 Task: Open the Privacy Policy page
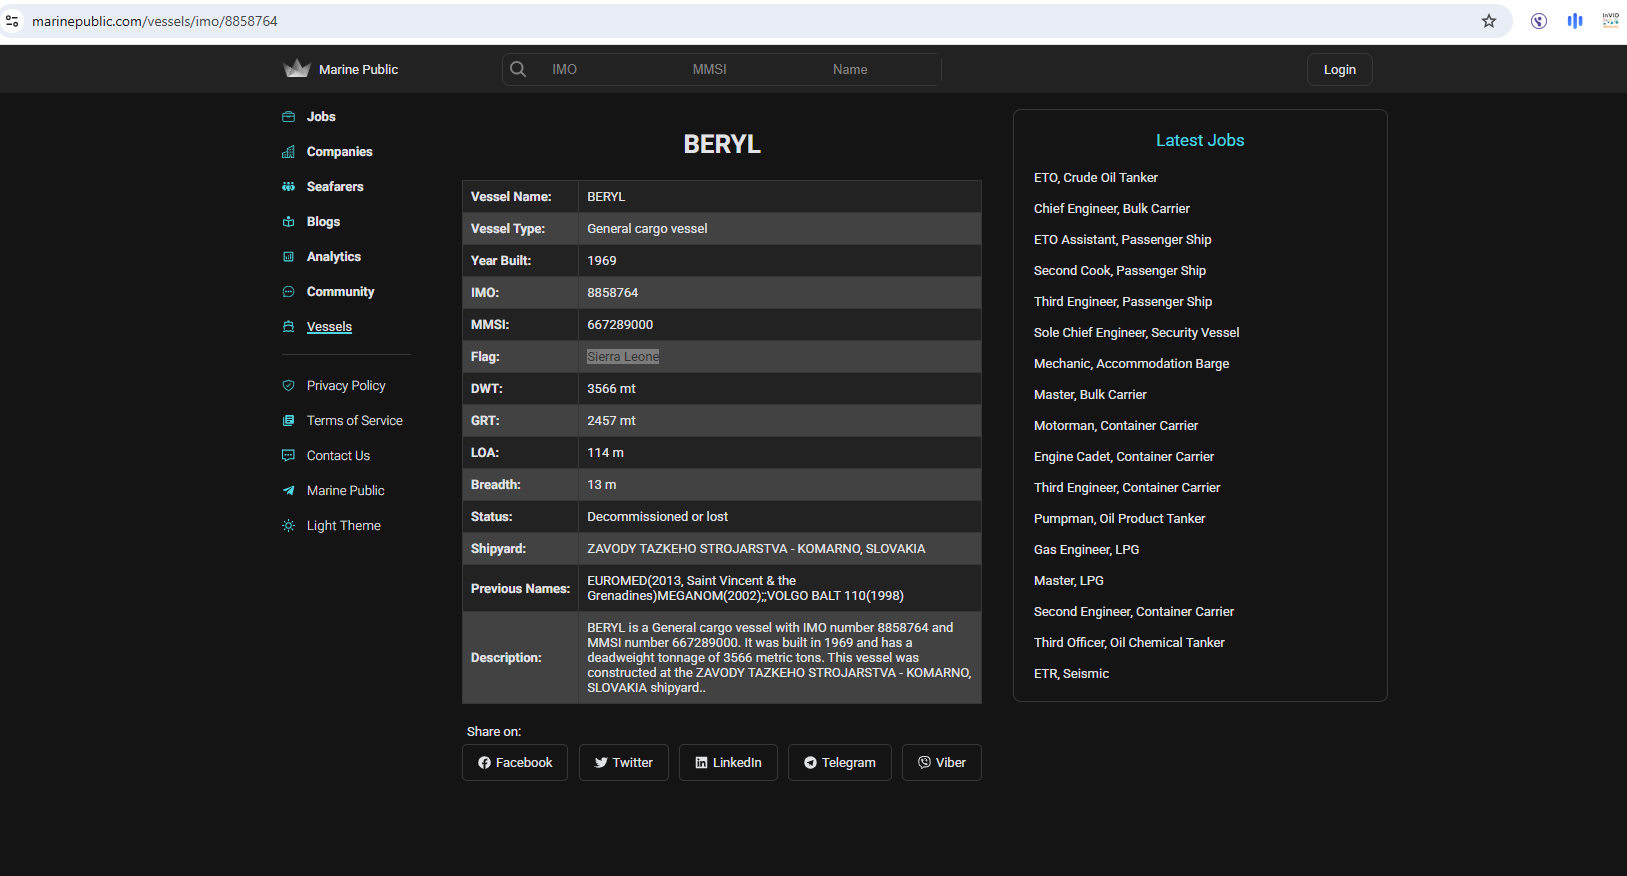point(345,386)
